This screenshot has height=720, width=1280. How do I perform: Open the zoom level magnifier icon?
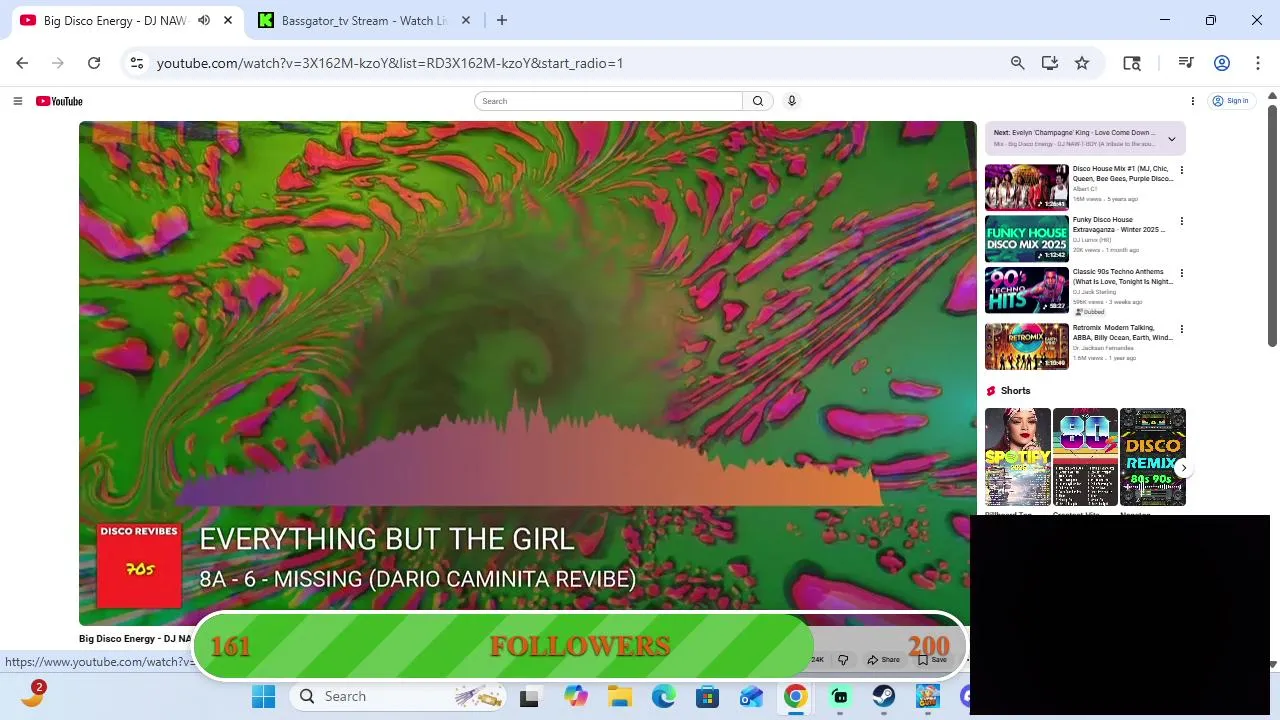(x=1017, y=63)
